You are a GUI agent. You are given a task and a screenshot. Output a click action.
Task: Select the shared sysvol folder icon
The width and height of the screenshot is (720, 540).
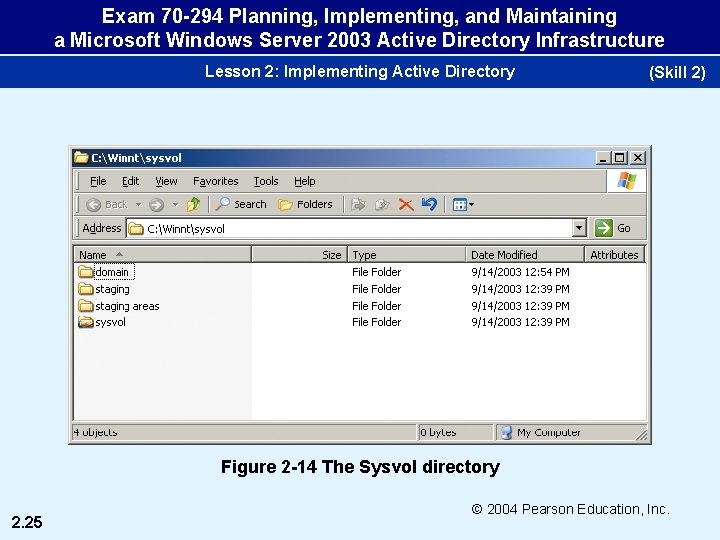click(85, 322)
